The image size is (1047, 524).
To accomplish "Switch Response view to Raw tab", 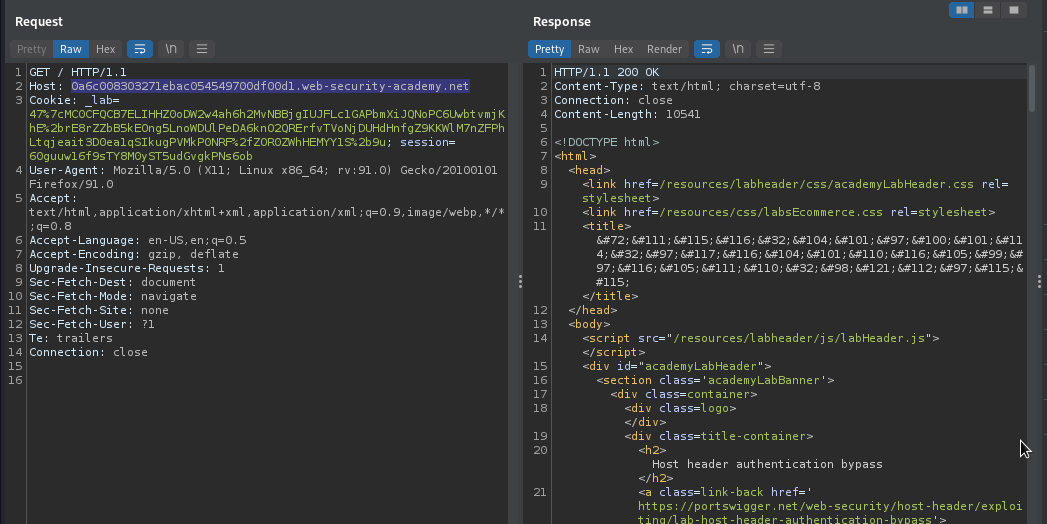I will click(x=588, y=49).
